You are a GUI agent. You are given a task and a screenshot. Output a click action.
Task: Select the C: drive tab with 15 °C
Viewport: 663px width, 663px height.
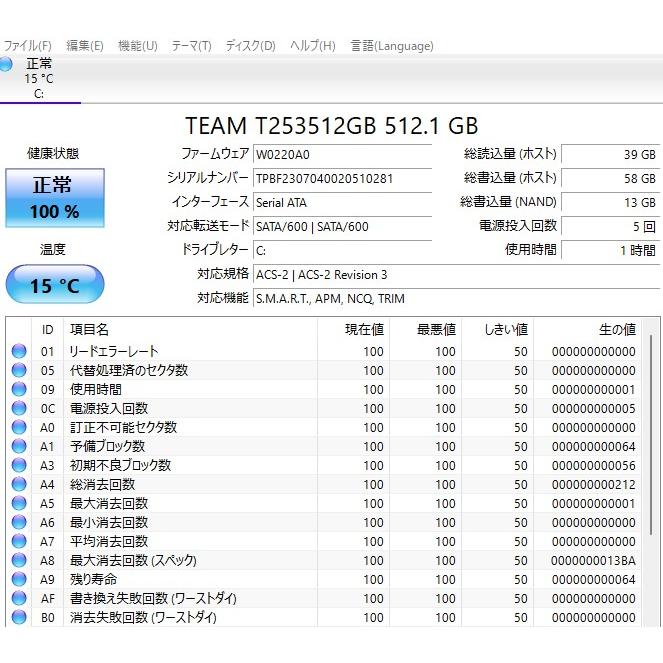[x=39, y=79]
